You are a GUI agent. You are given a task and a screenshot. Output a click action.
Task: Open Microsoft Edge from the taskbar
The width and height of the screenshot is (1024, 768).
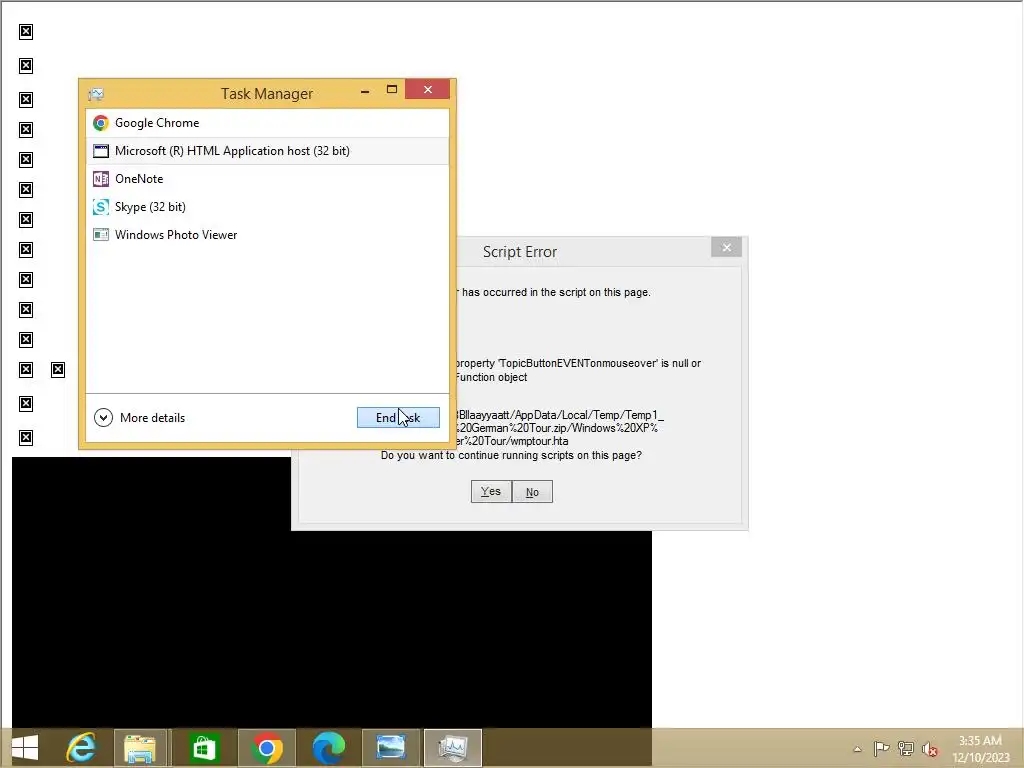(328, 748)
